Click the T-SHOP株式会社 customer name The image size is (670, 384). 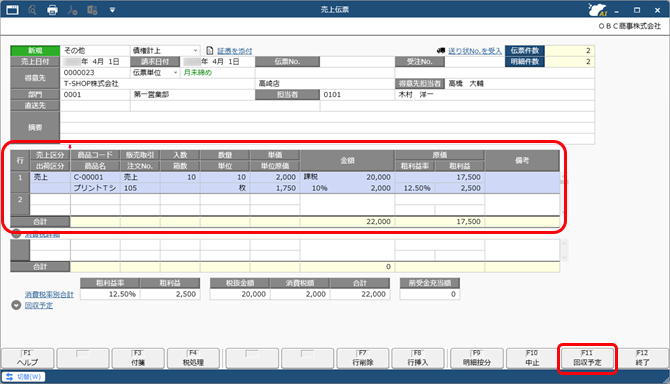click(91, 84)
